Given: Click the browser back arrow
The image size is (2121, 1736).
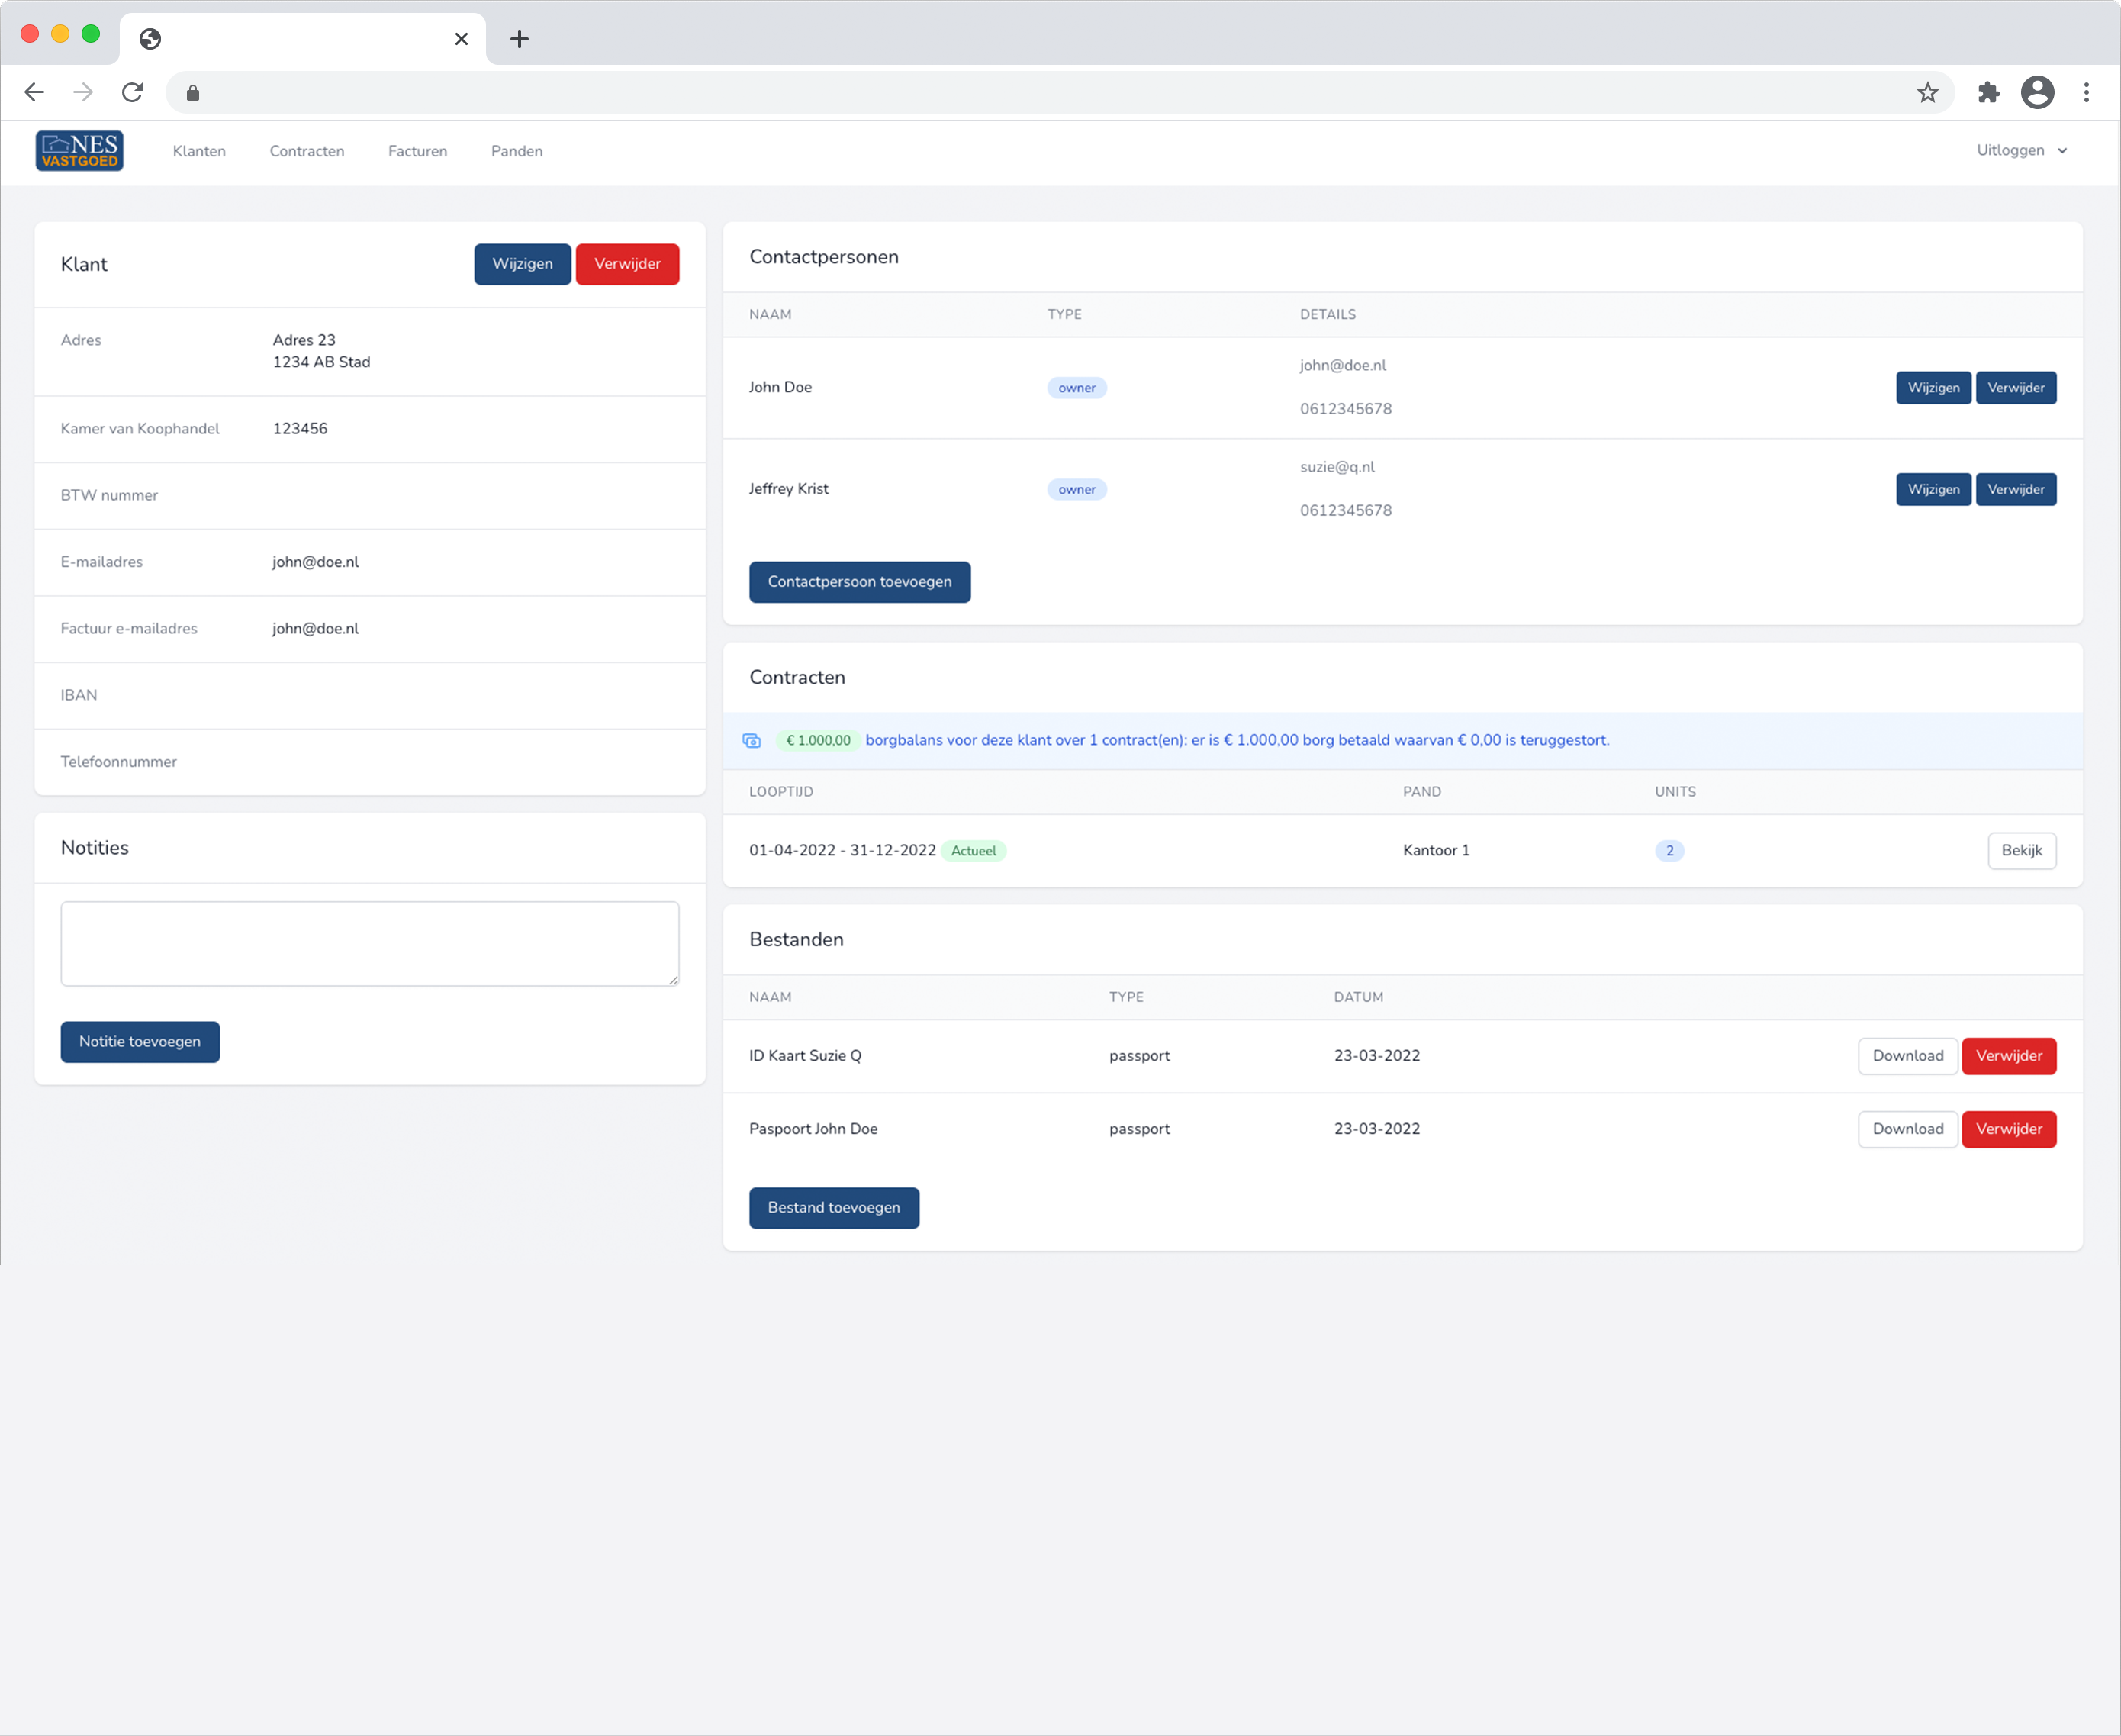Looking at the screenshot, I should pyautogui.click(x=34, y=93).
